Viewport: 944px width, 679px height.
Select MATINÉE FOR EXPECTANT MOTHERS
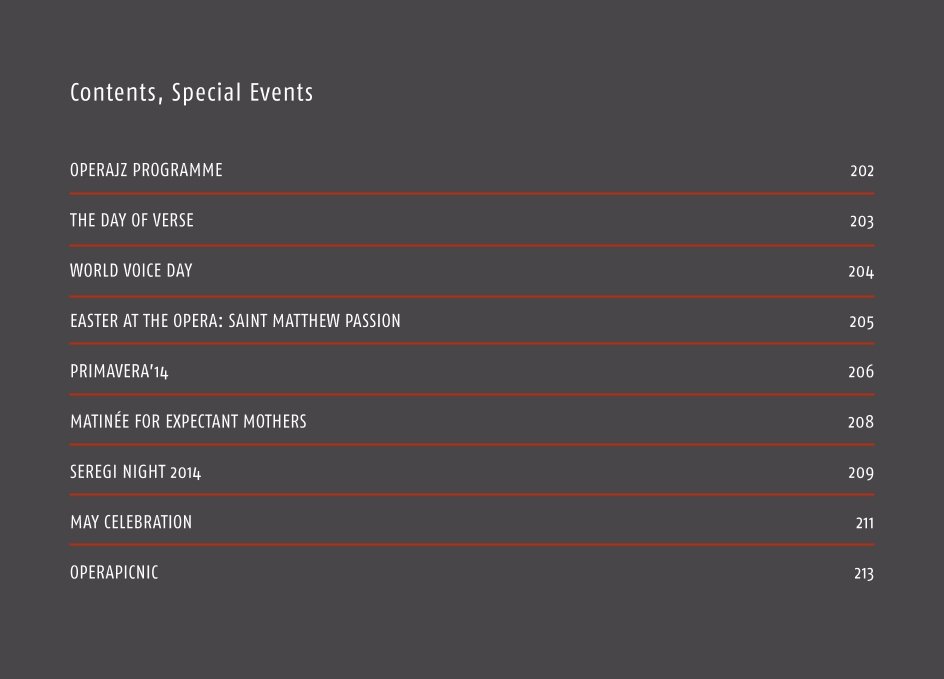click(x=188, y=421)
